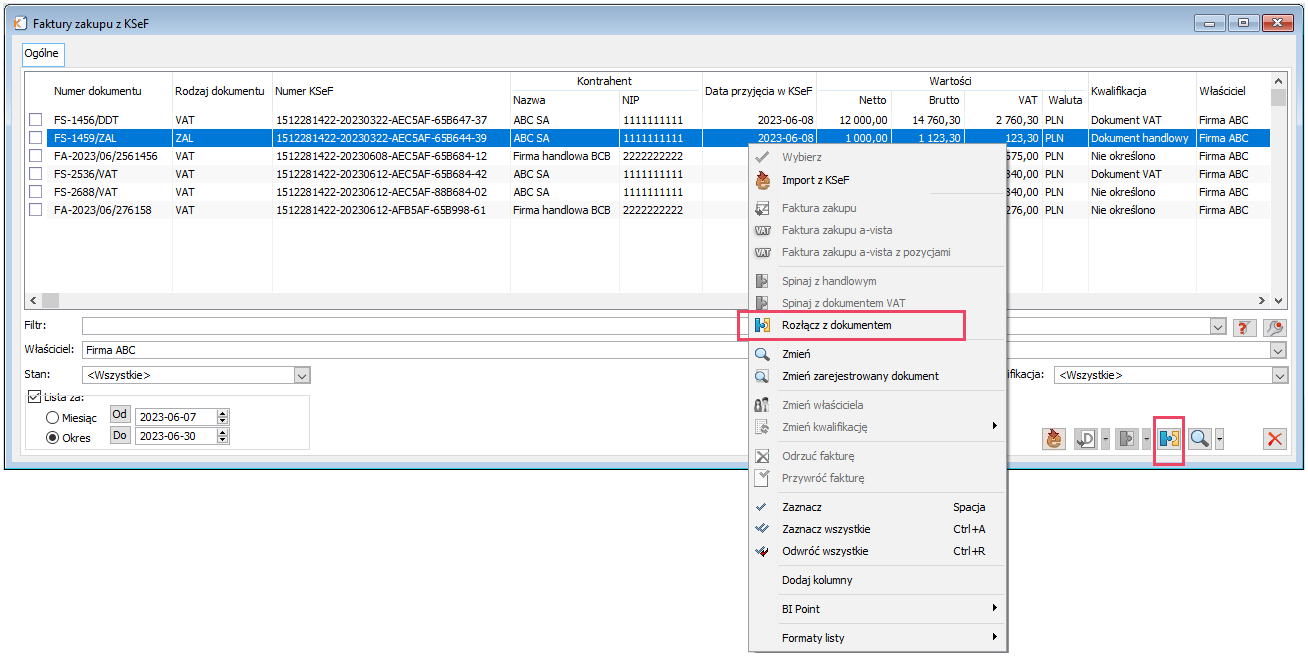Select the Miesiąc radio button
This screenshot has height=657, width=1308.
click(x=53, y=418)
